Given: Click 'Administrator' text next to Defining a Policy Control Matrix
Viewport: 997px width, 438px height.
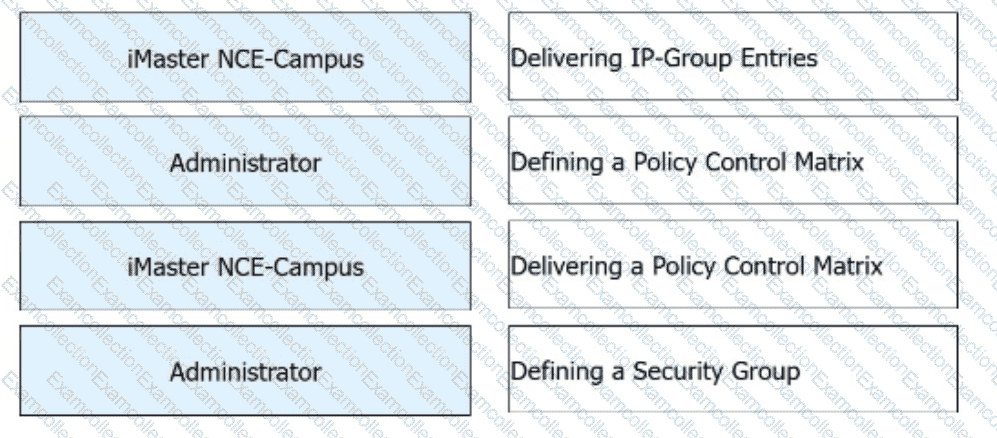Looking at the screenshot, I should pos(245,162).
